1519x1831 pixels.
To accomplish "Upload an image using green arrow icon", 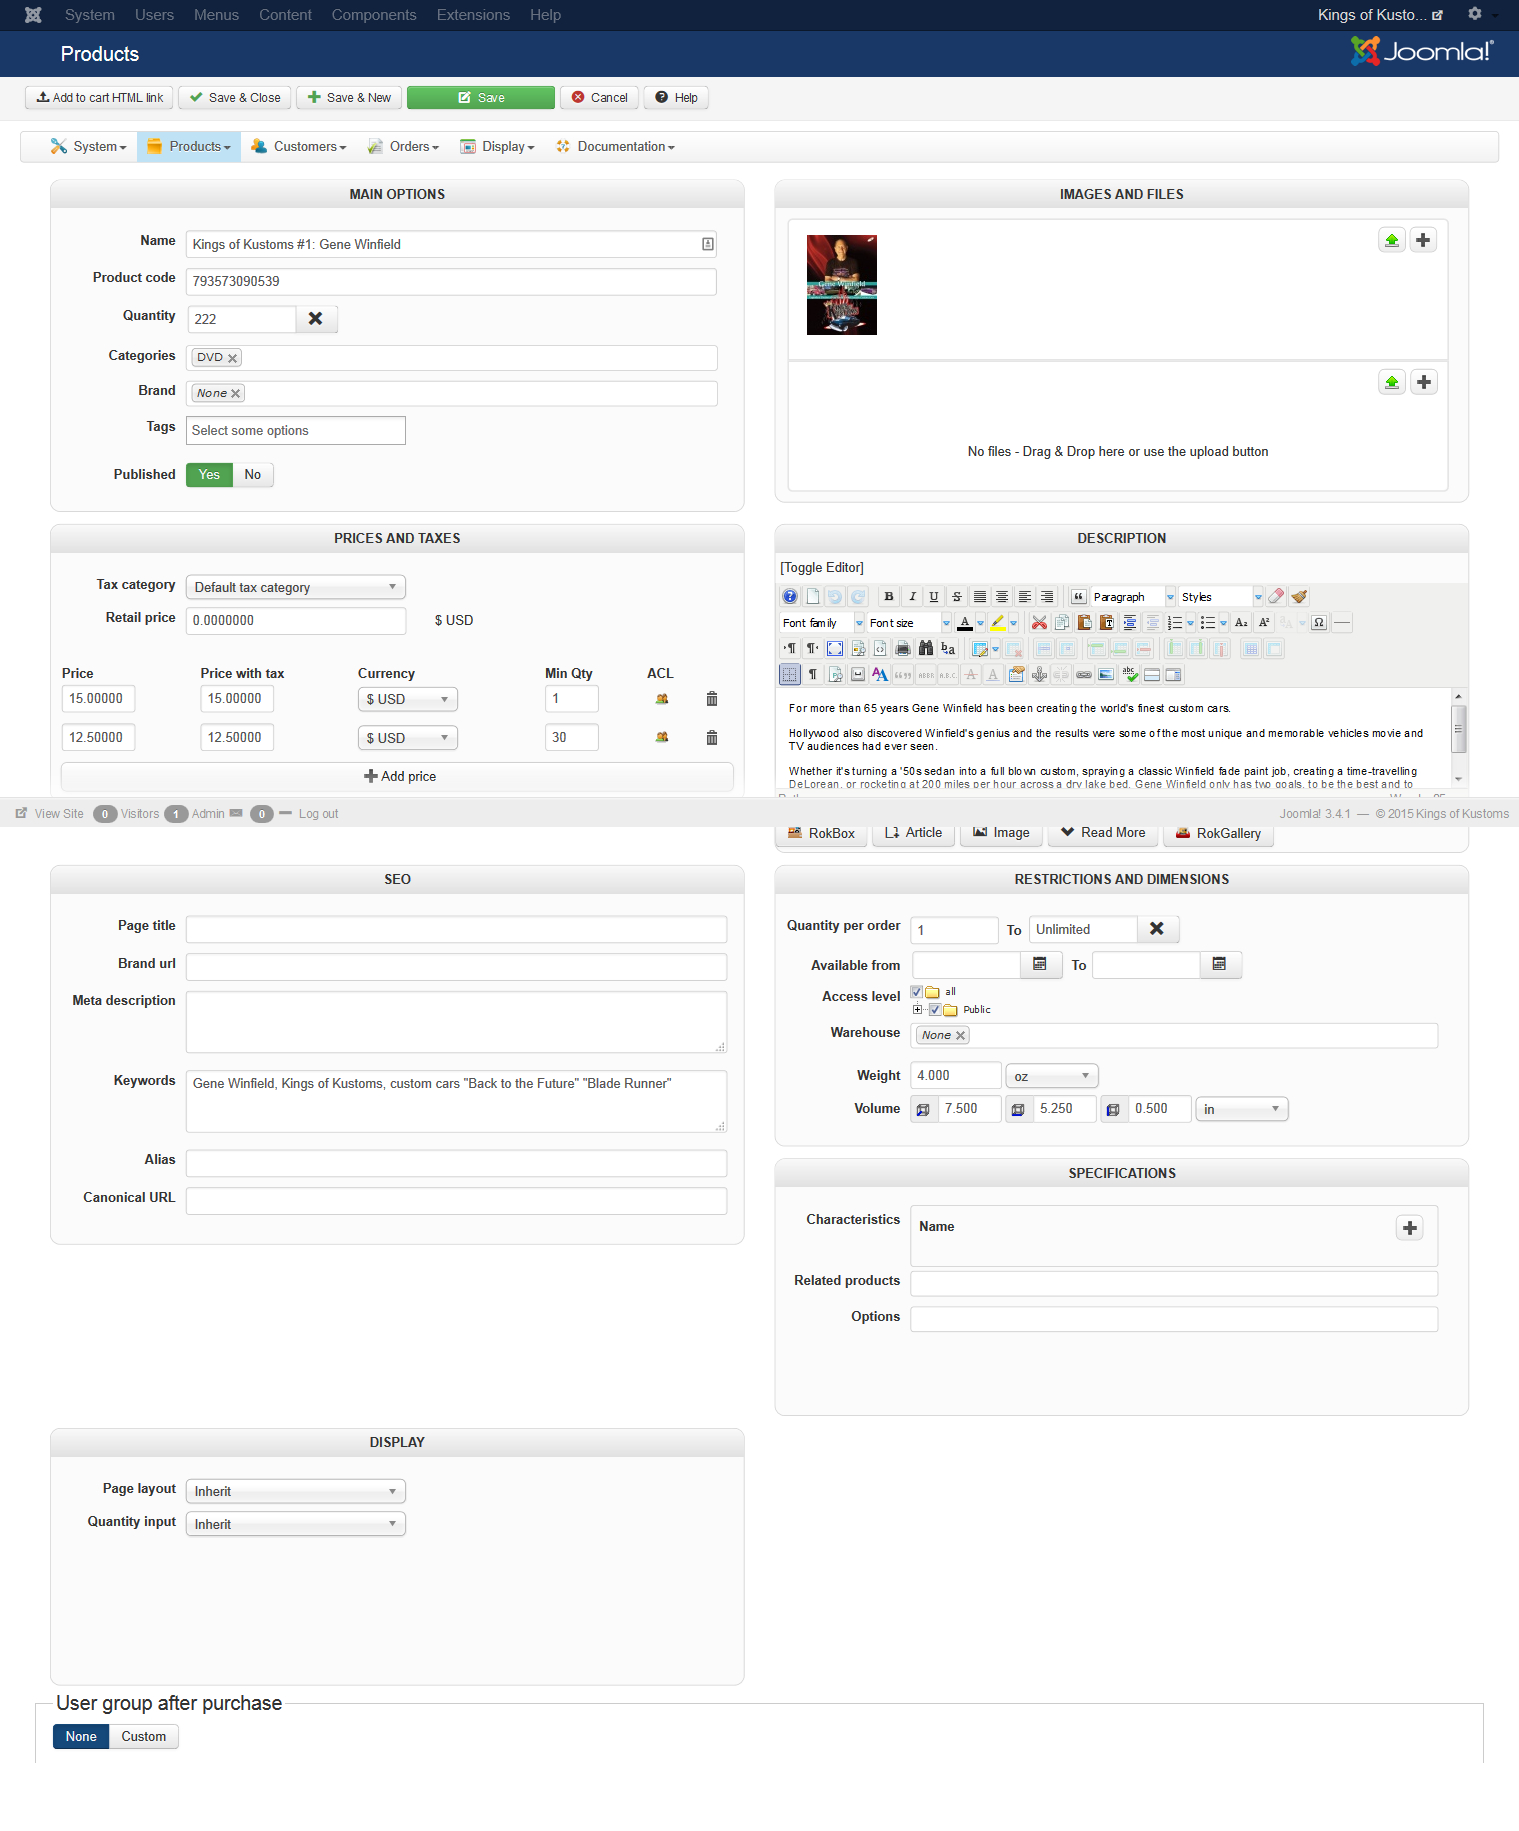I will (x=1392, y=240).
